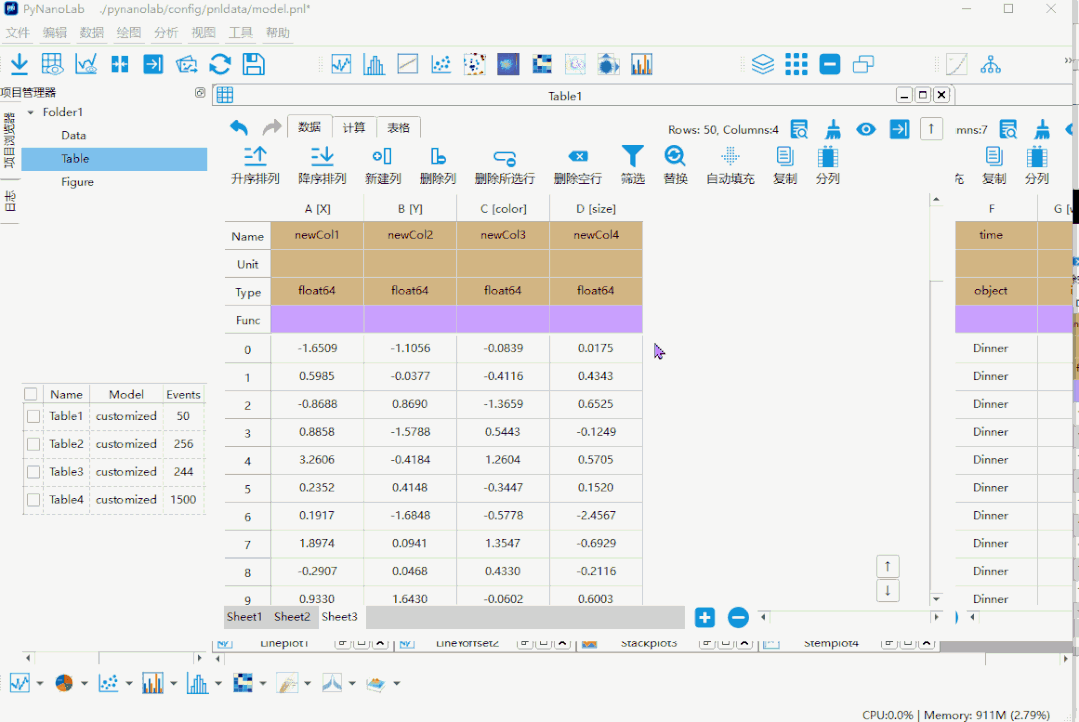Click 自动填充 auto fill tool

[730, 165]
